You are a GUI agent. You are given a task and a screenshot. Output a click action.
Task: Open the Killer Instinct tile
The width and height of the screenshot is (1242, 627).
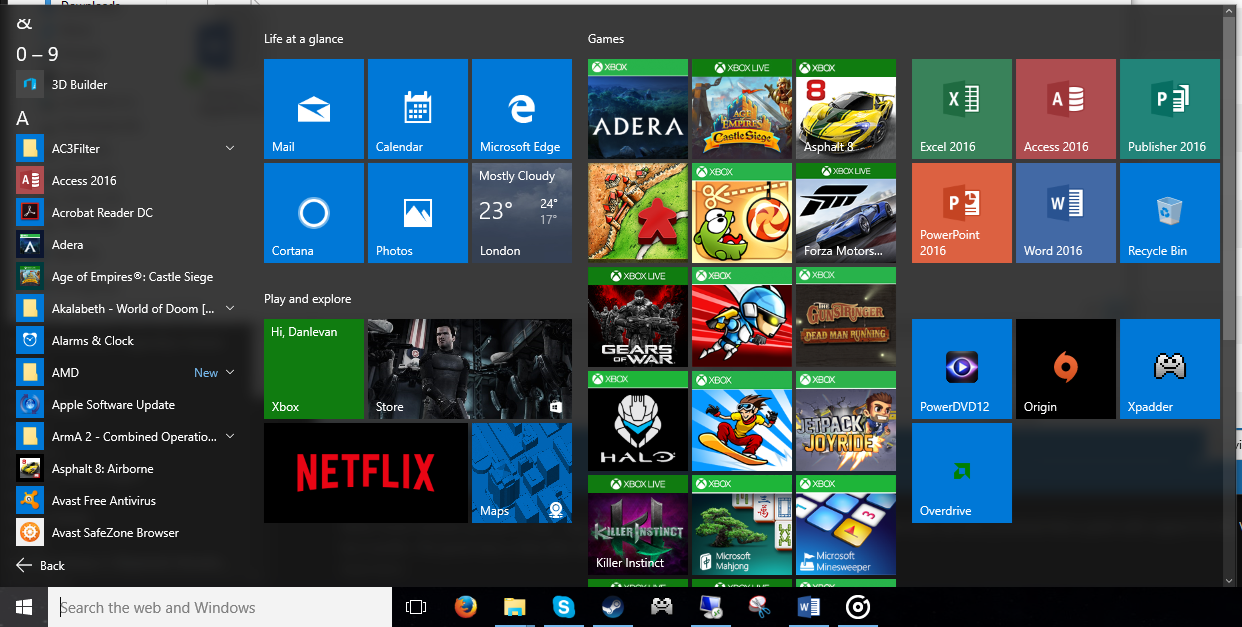(x=638, y=525)
